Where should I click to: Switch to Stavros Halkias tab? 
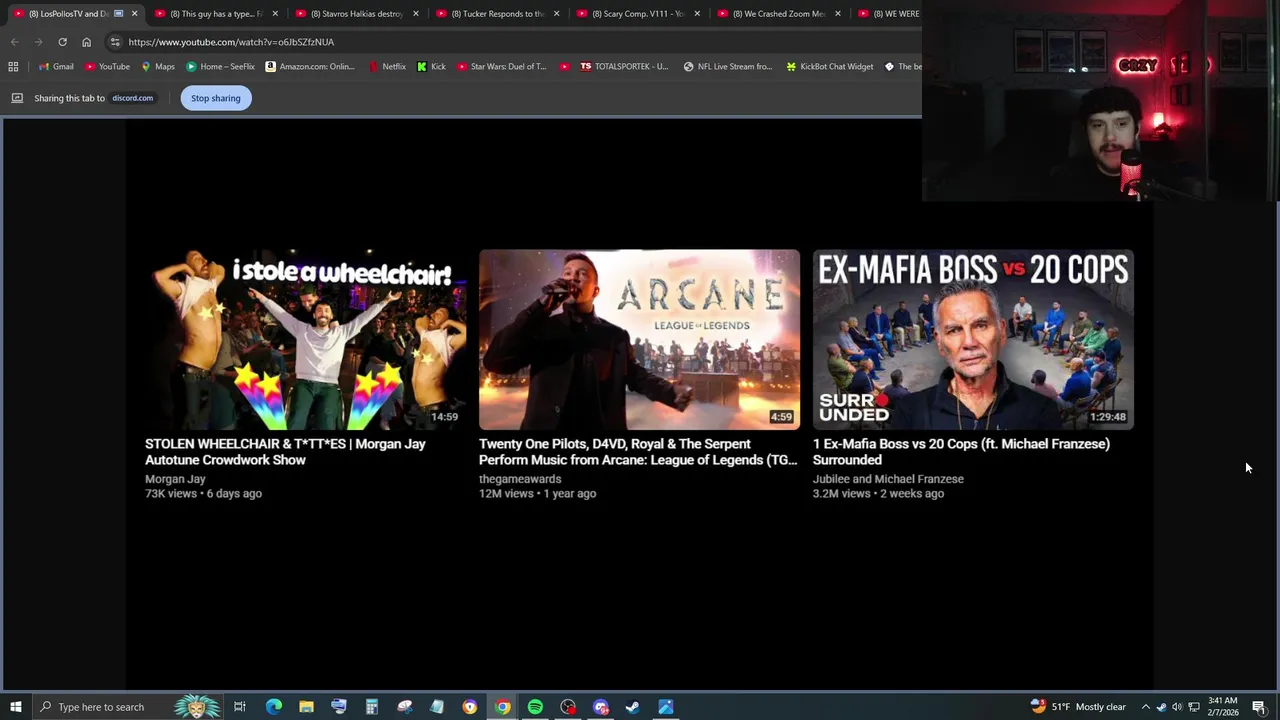[350, 14]
